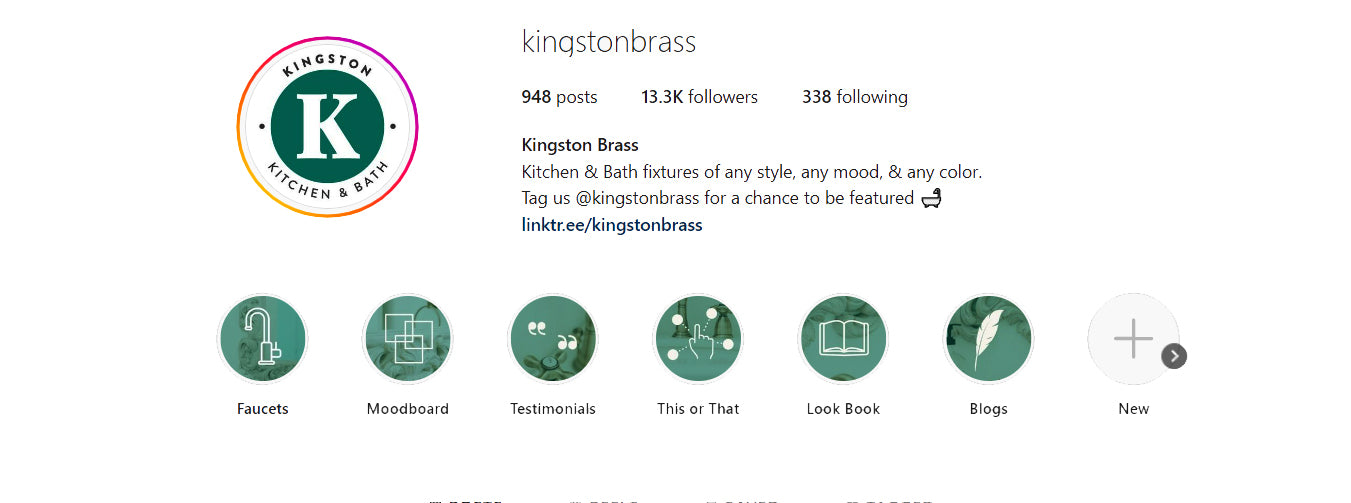Click the 948 posts count
Image resolution: width=1351 pixels, height=503 pixels.
559,97
